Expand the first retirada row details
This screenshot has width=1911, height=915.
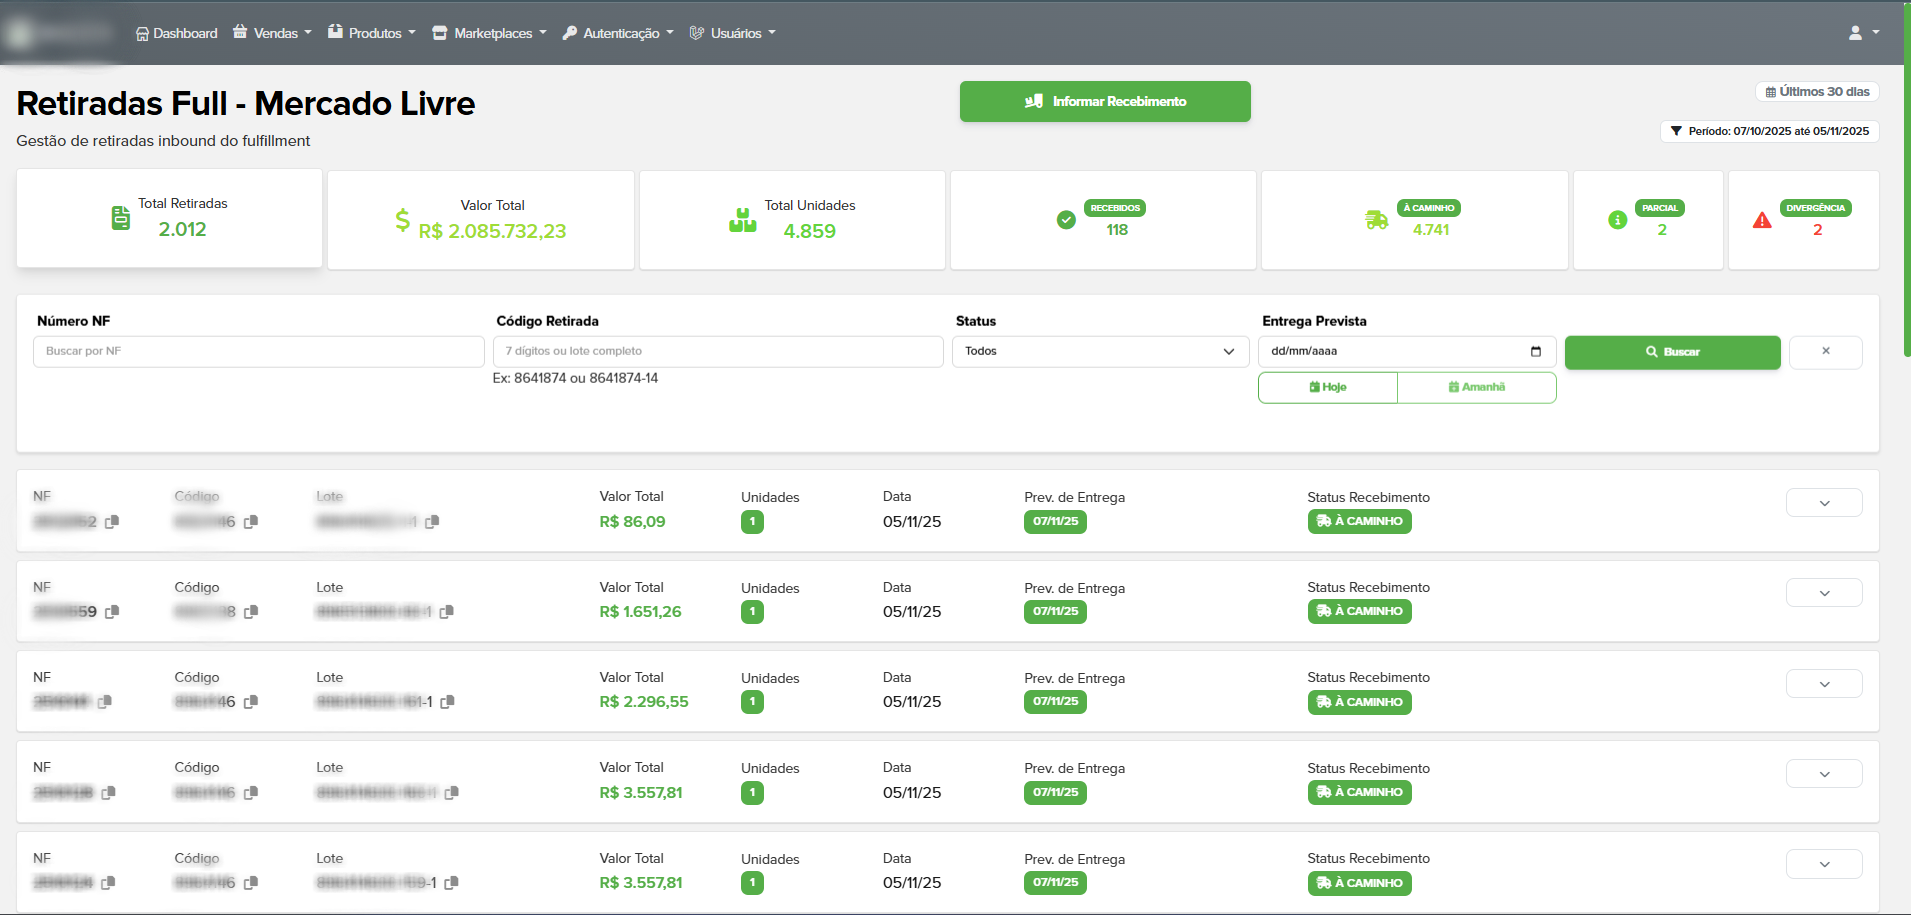pos(1823,503)
